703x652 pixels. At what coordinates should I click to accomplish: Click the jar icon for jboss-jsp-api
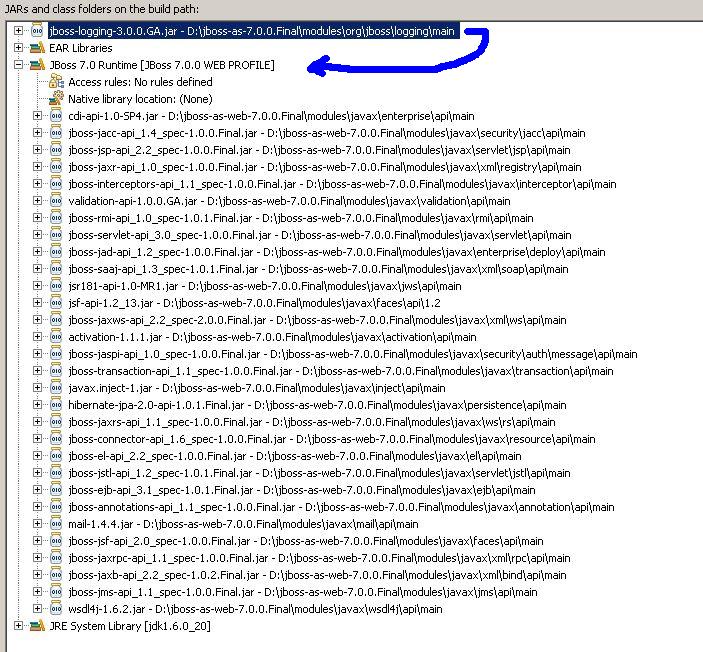[56, 150]
